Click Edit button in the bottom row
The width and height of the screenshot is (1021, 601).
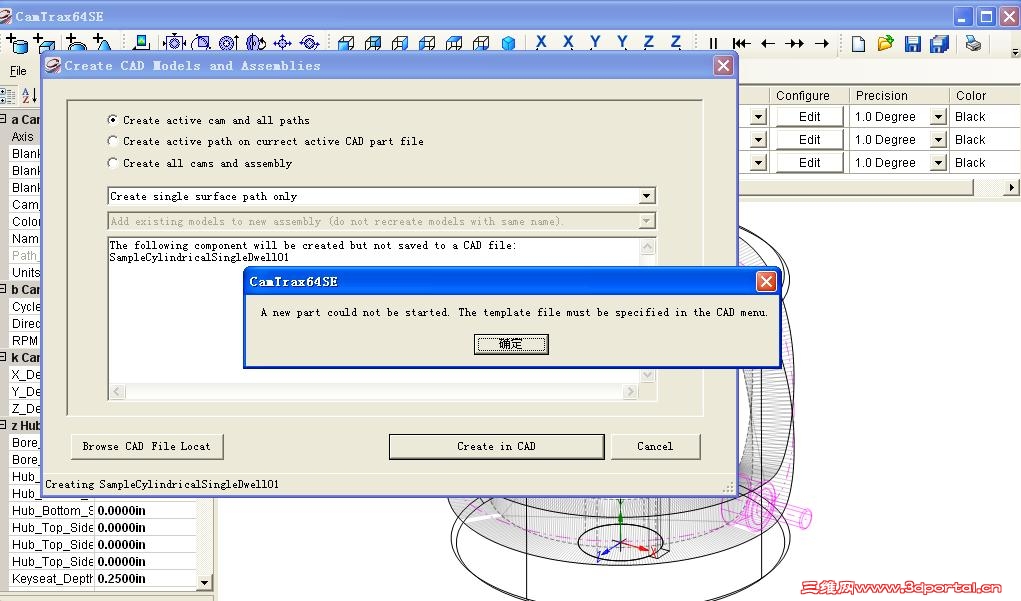[x=809, y=163]
